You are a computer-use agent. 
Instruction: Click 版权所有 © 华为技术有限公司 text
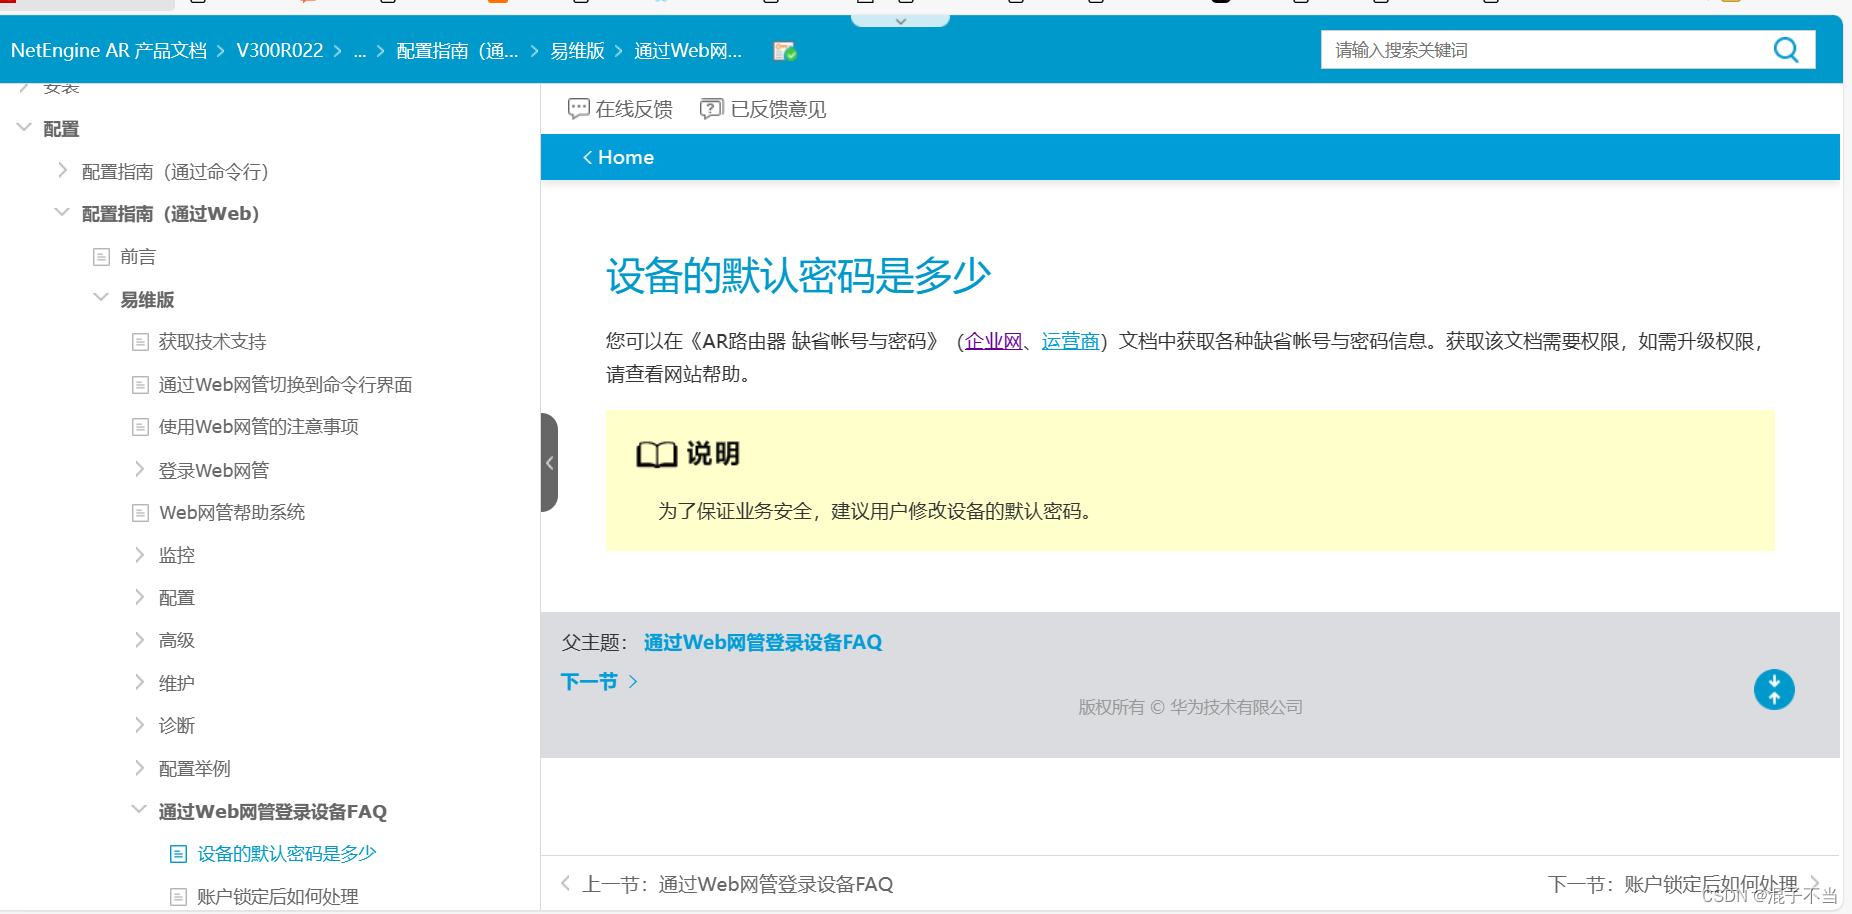(x=1190, y=707)
